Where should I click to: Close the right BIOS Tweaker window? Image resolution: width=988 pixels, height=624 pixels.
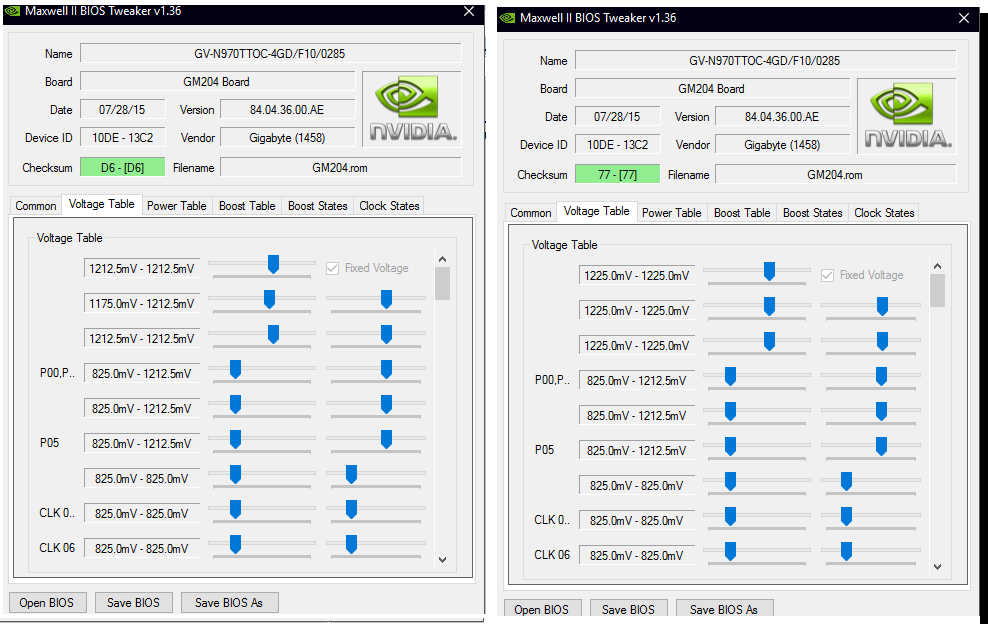963,18
